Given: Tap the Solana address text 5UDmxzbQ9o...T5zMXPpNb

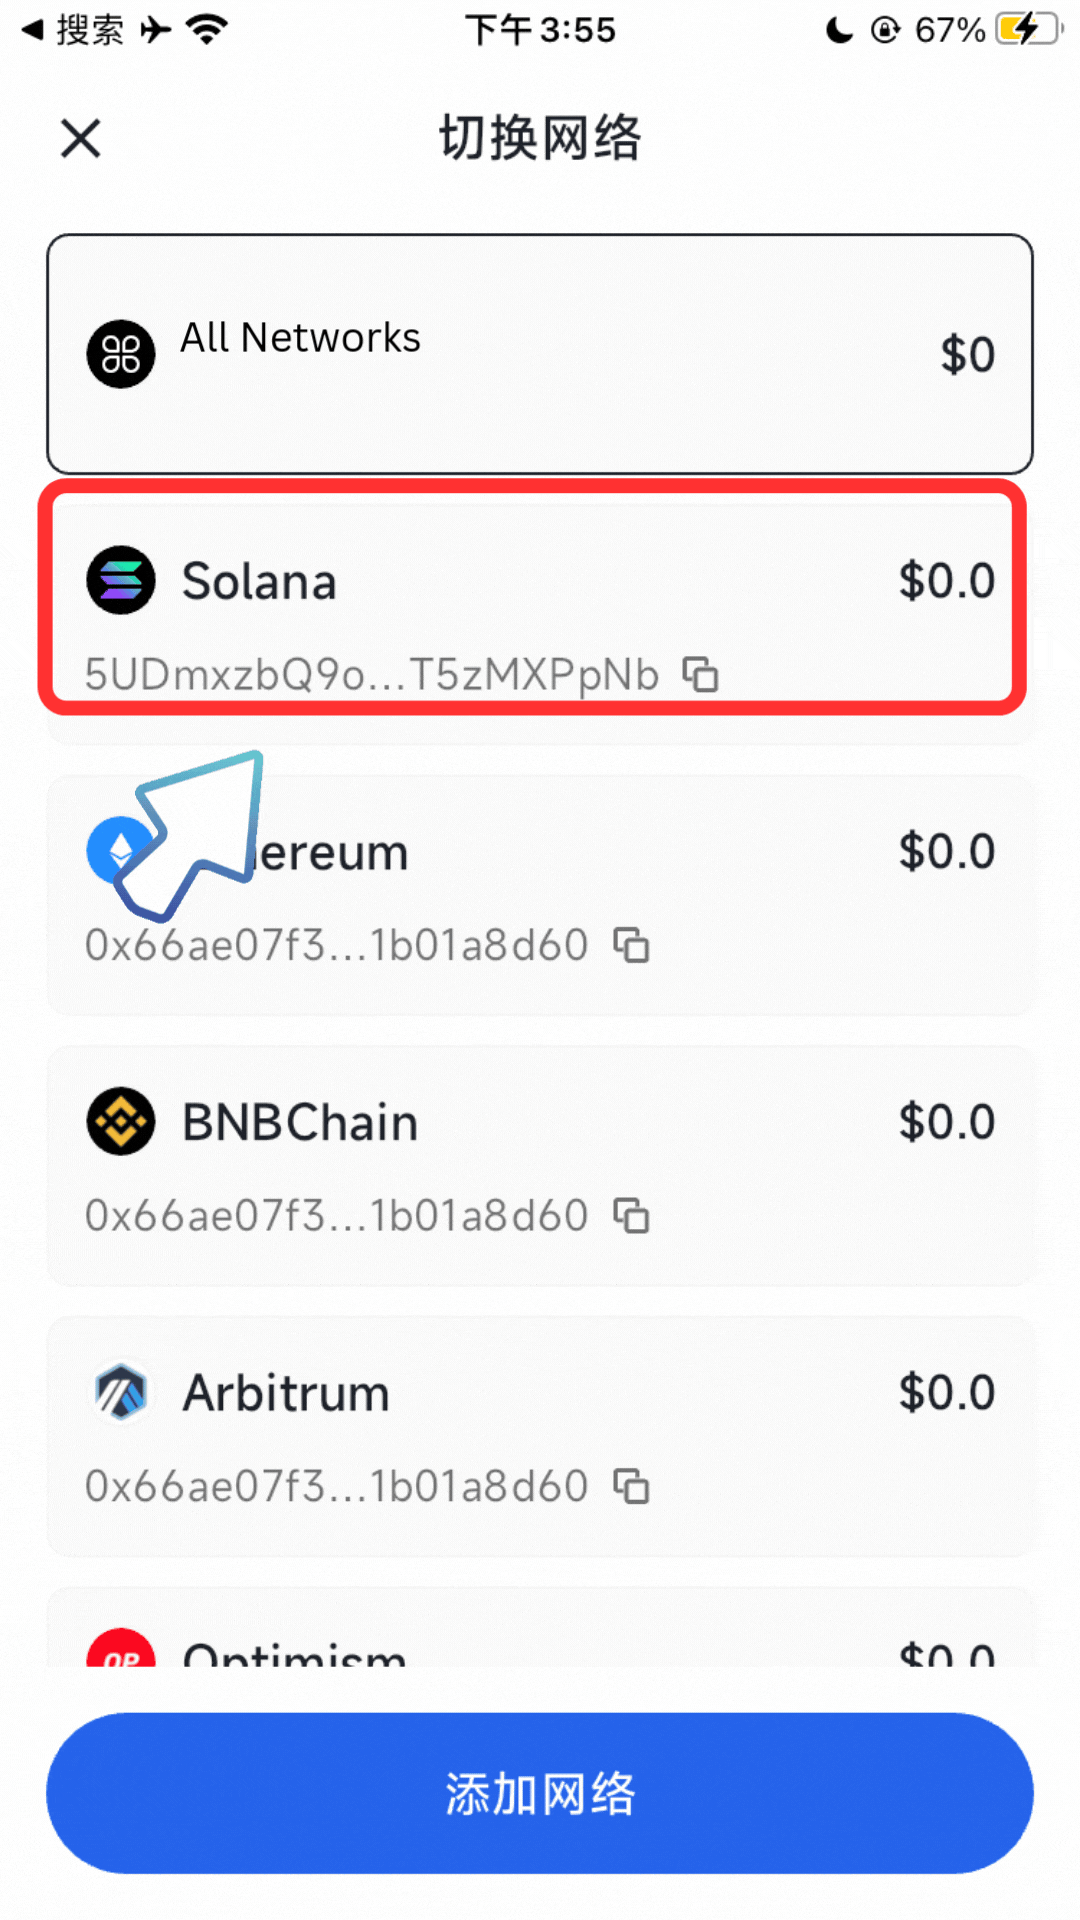Looking at the screenshot, I should (372, 675).
